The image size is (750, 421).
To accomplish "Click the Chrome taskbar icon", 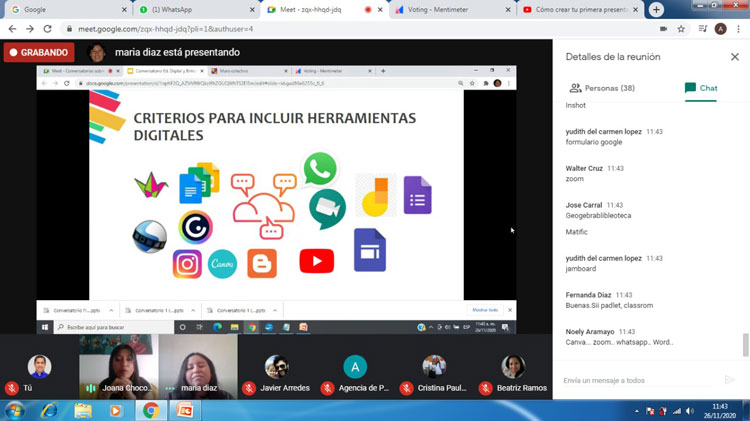I will click(151, 411).
